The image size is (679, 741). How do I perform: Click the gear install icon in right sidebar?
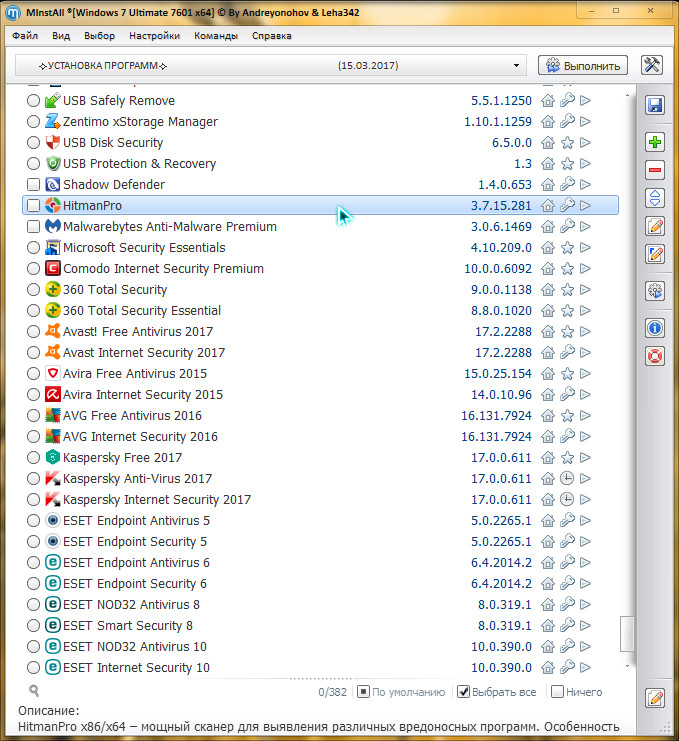point(655,291)
